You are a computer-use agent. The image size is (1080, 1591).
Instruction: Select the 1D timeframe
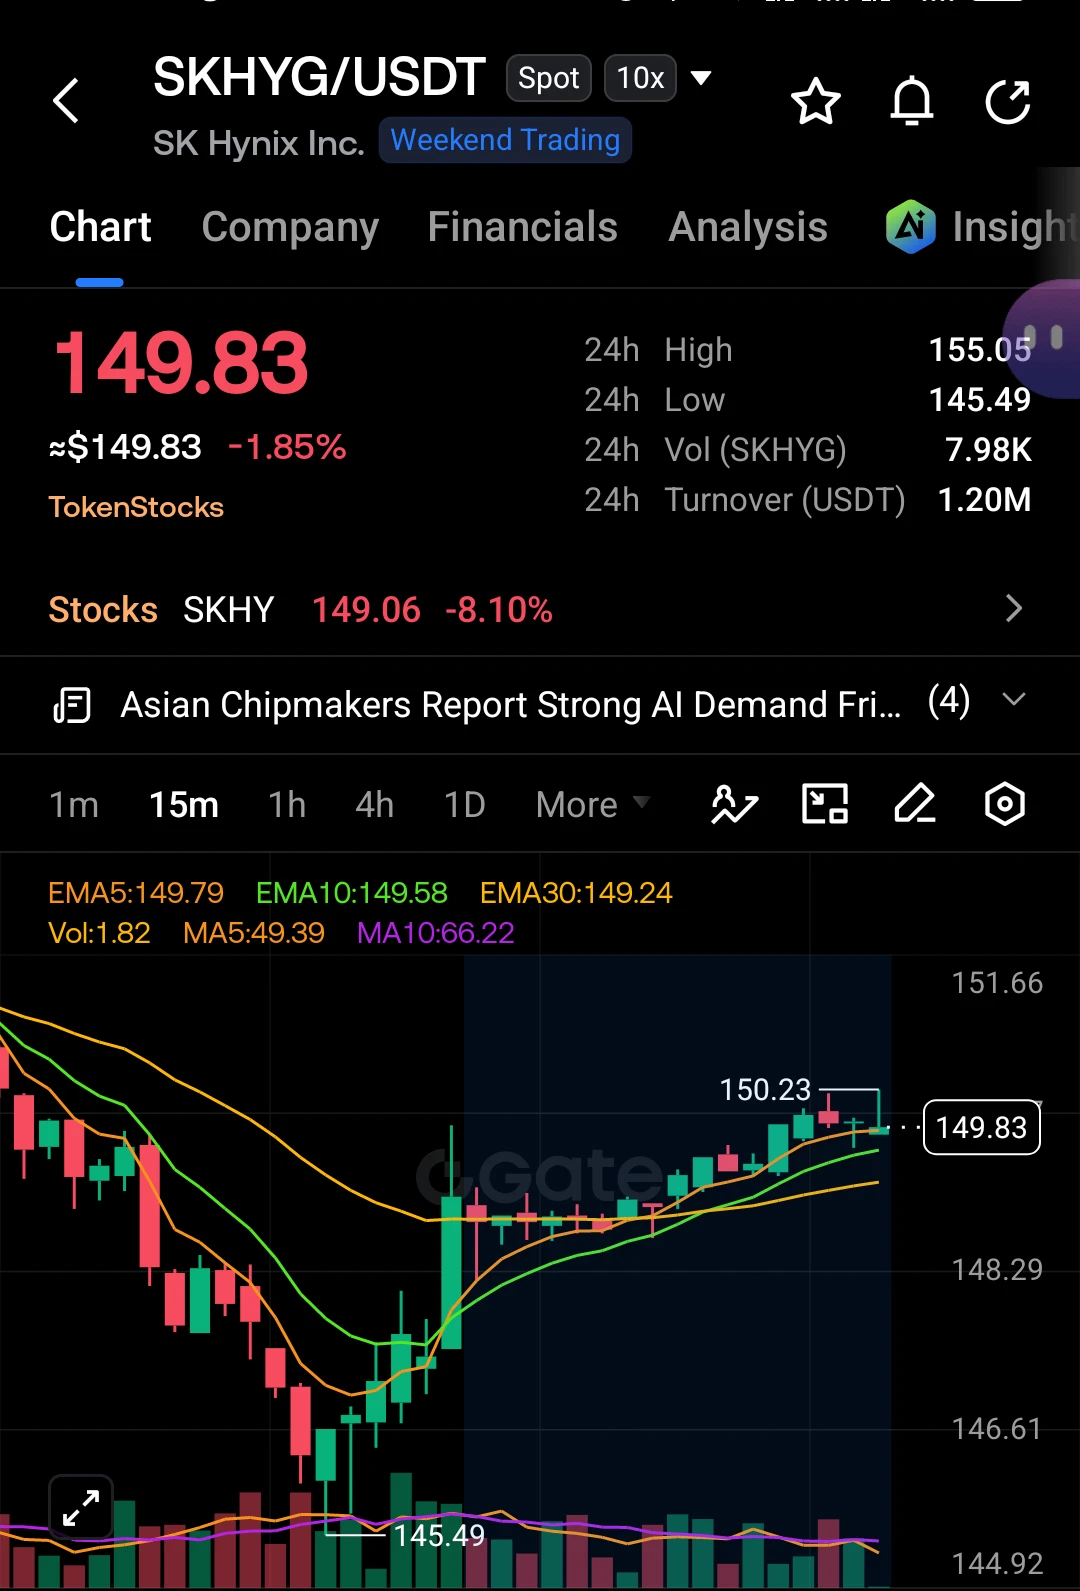pos(465,805)
